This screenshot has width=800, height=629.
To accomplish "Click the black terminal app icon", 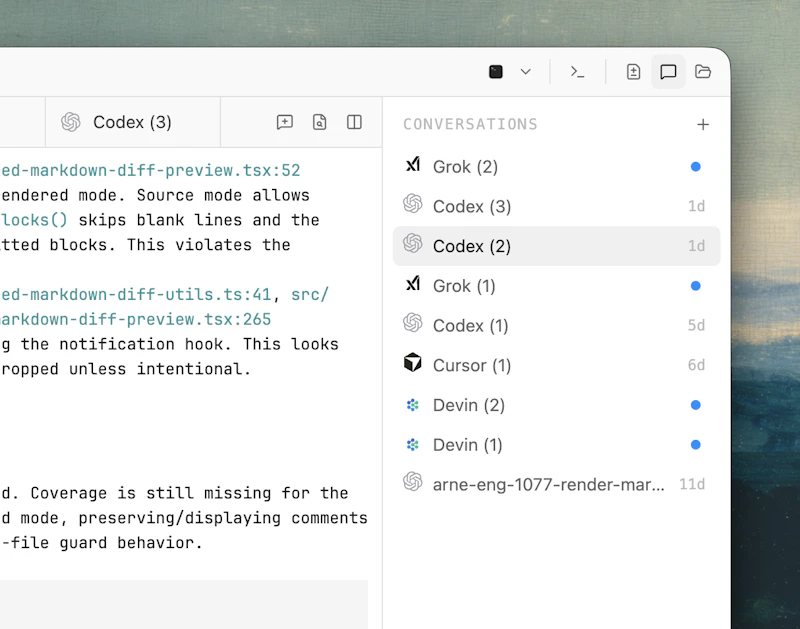I will coord(496,72).
